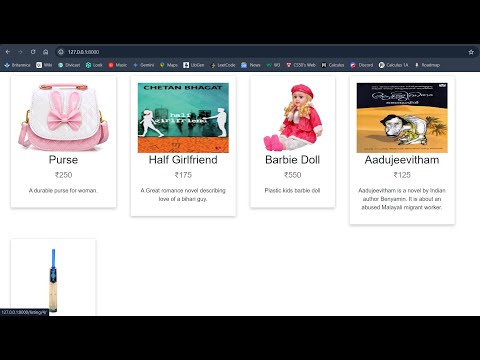Click 'Plastic kids barbie doll' description
Viewport: 480px width, 360px height.
tap(292, 191)
